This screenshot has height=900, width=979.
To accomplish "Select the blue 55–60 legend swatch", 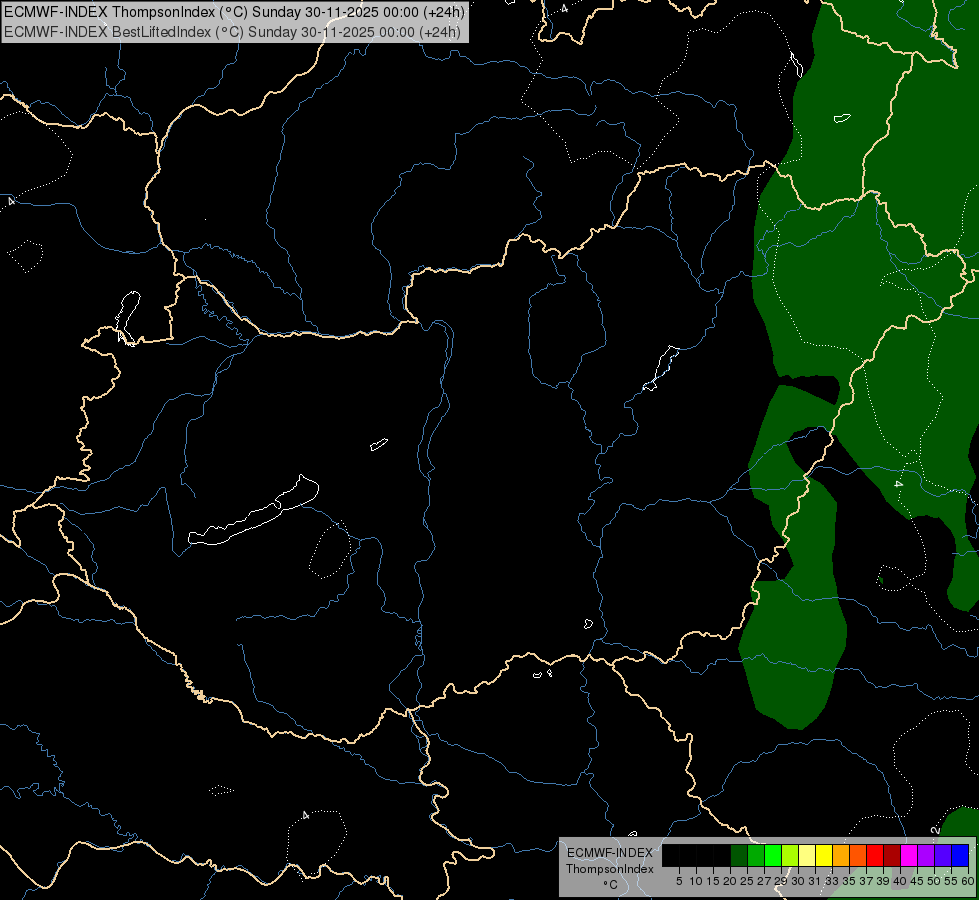I will (960, 855).
